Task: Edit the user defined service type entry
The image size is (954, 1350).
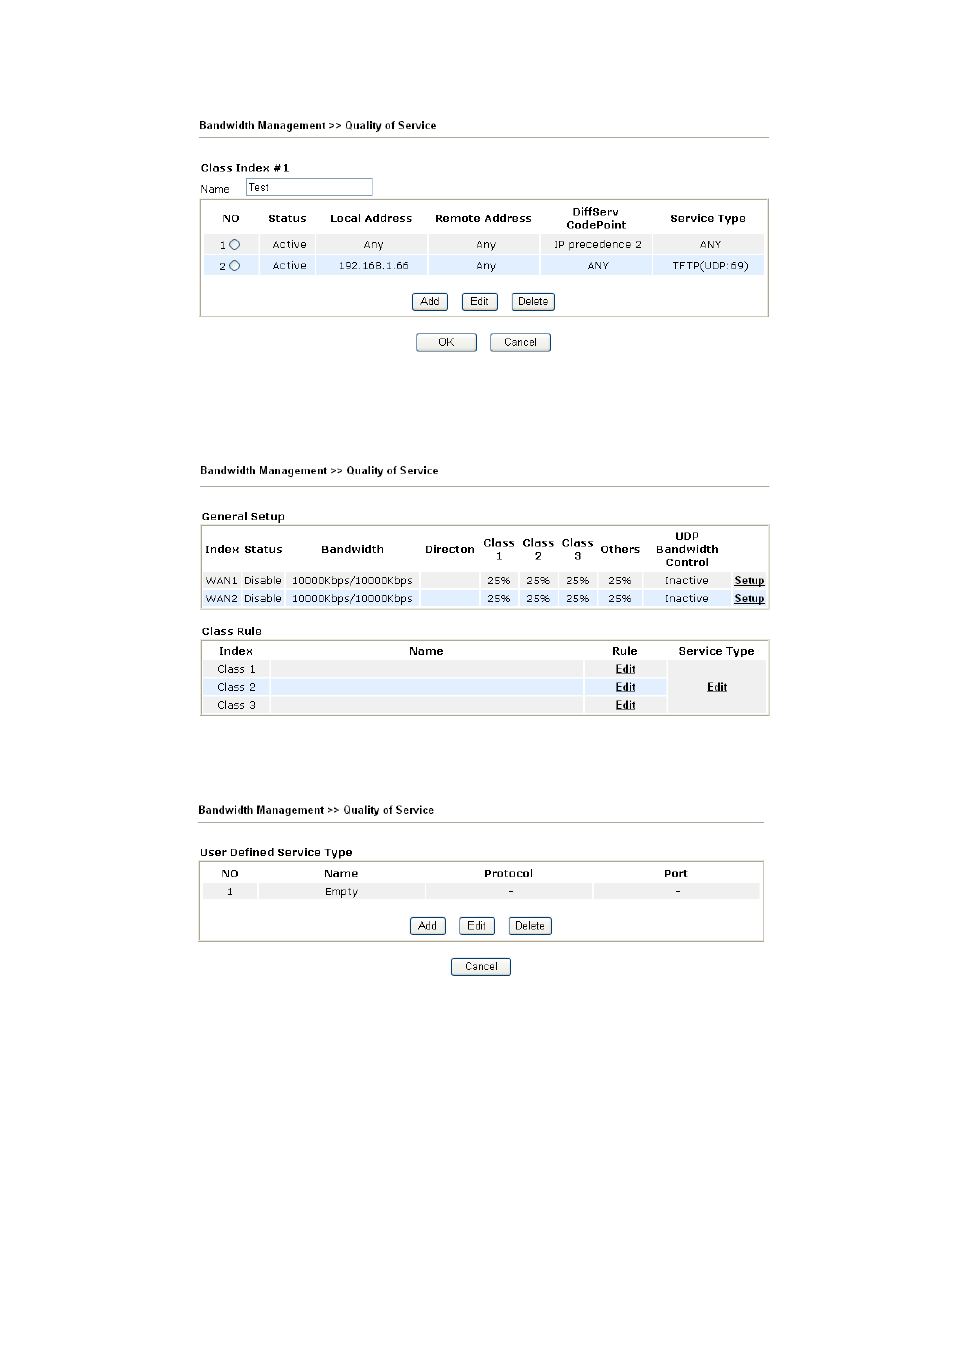Action: click(x=477, y=926)
